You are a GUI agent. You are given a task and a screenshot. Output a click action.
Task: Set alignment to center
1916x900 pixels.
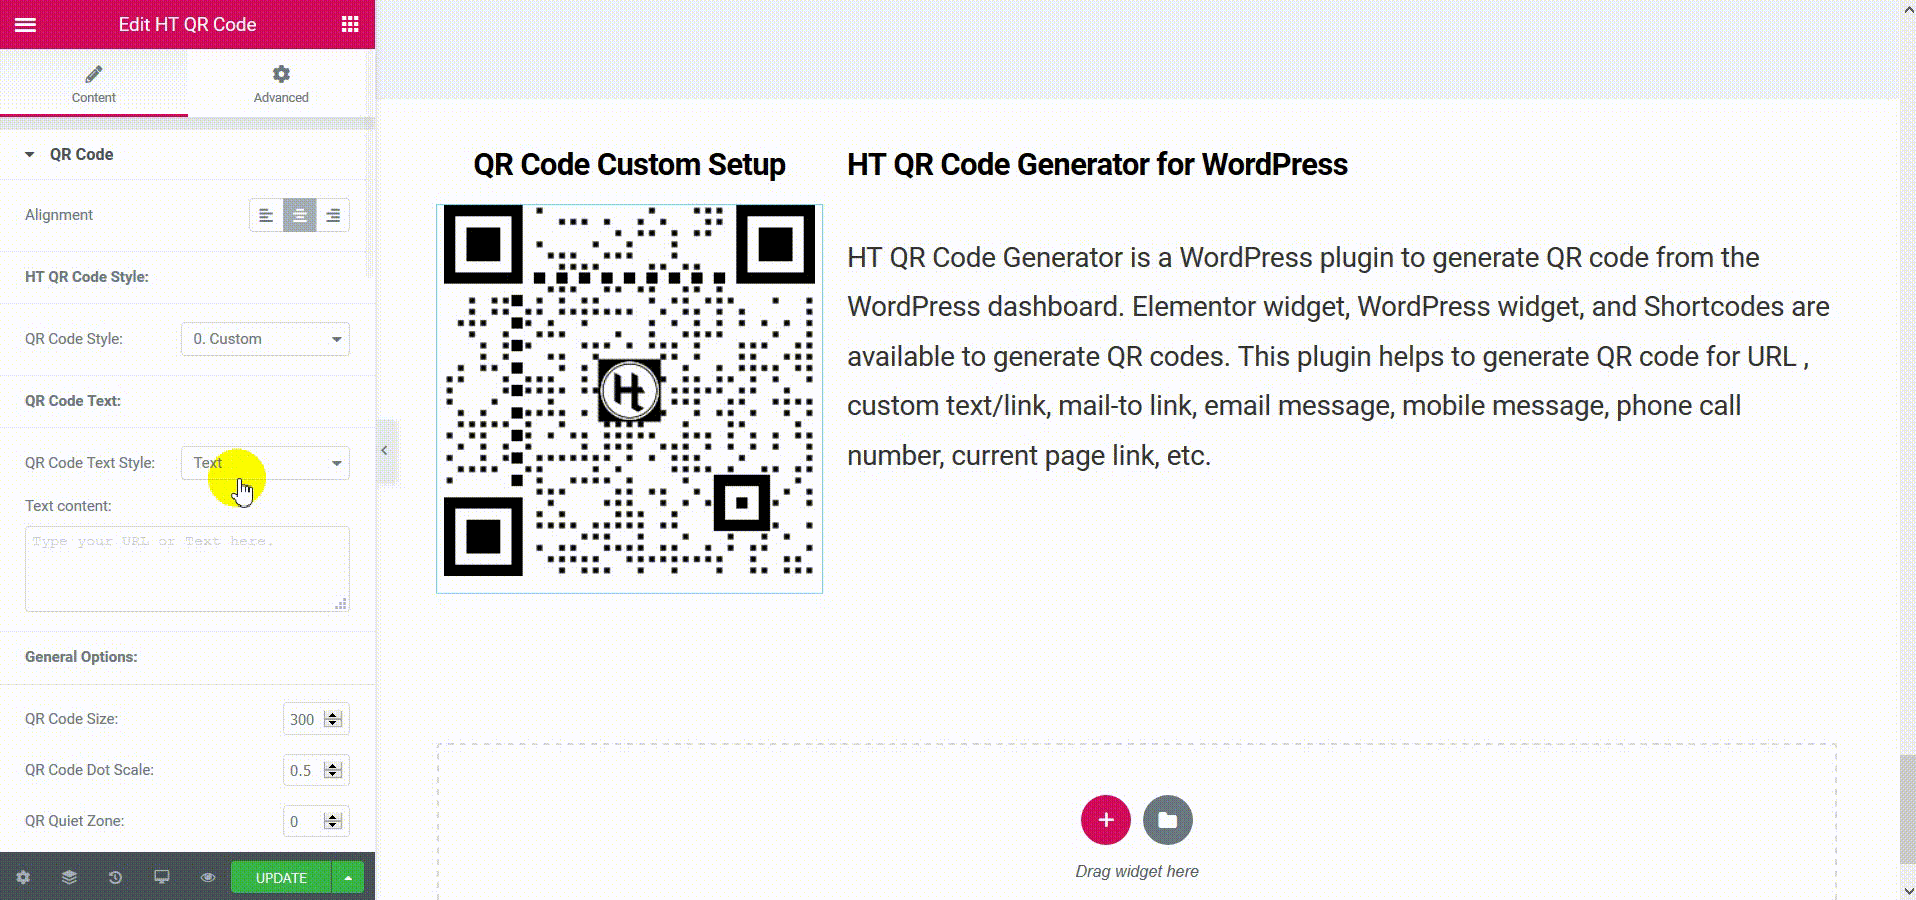pos(299,215)
